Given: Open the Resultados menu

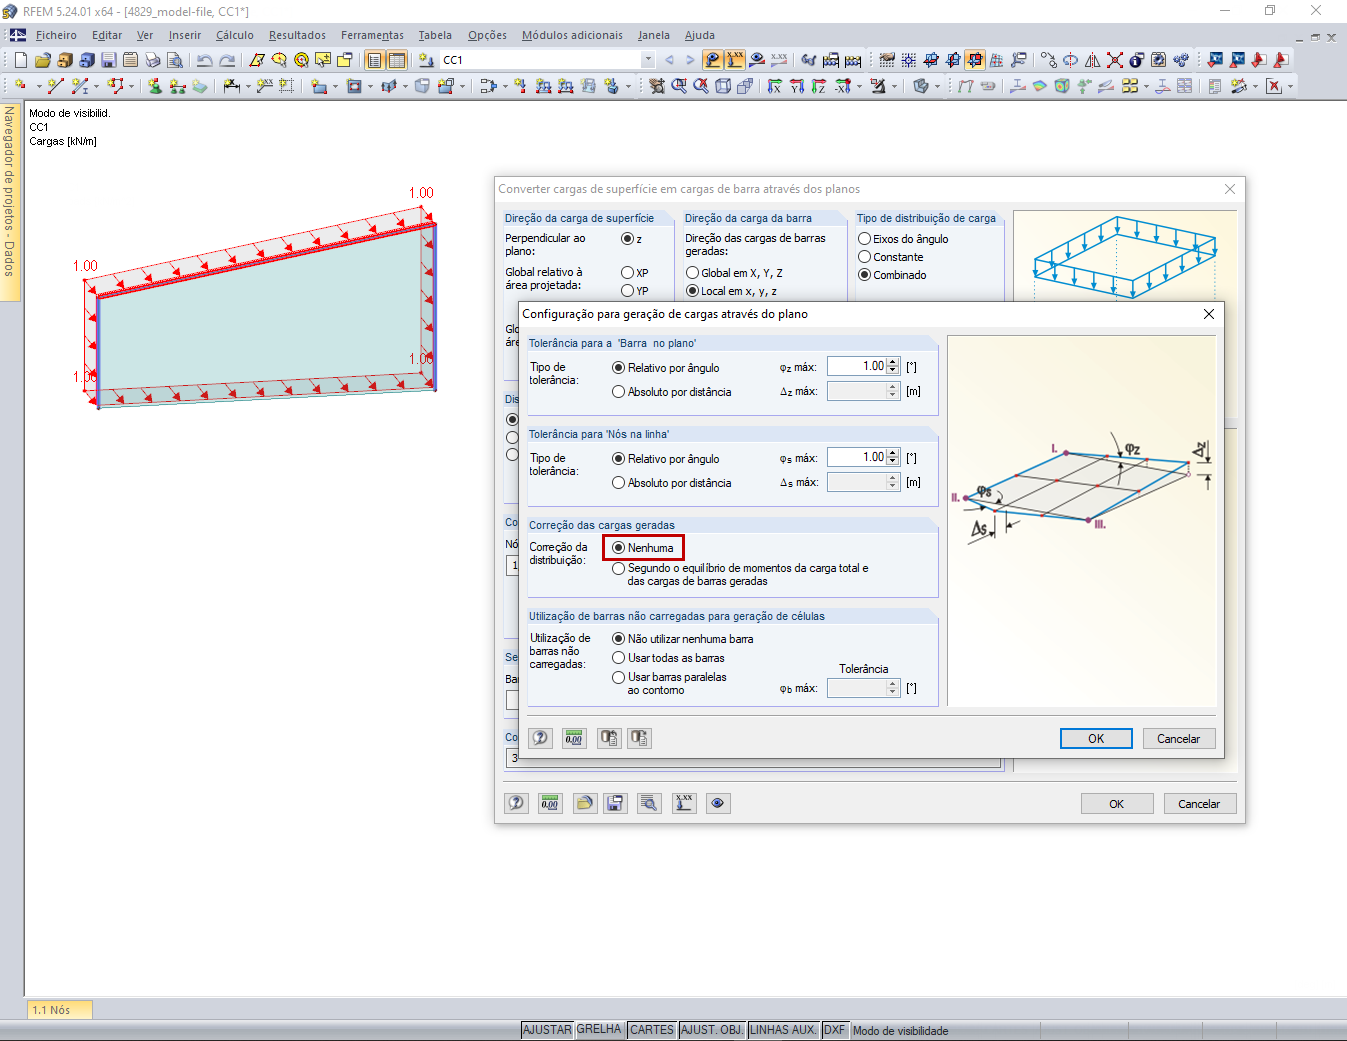Looking at the screenshot, I should click(x=297, y=35).
